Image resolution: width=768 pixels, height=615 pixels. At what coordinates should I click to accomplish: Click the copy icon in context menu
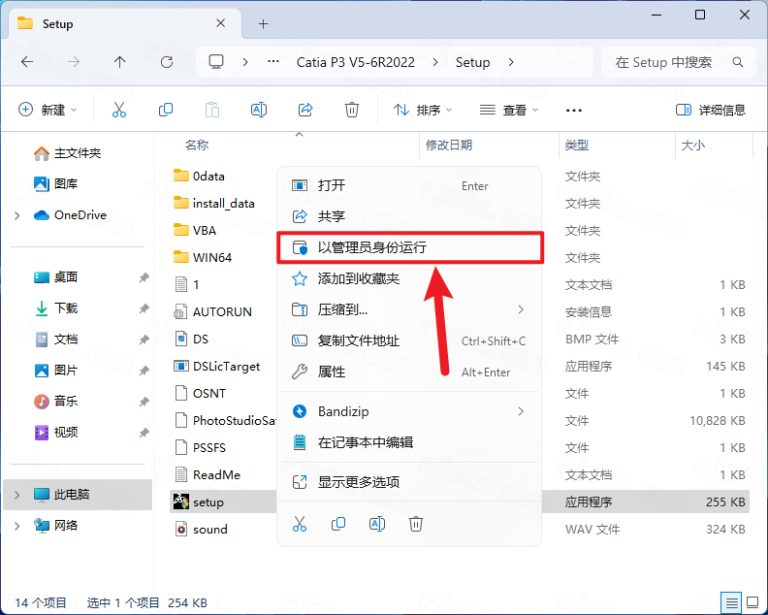pyautogui.click(x=338, y=523)
